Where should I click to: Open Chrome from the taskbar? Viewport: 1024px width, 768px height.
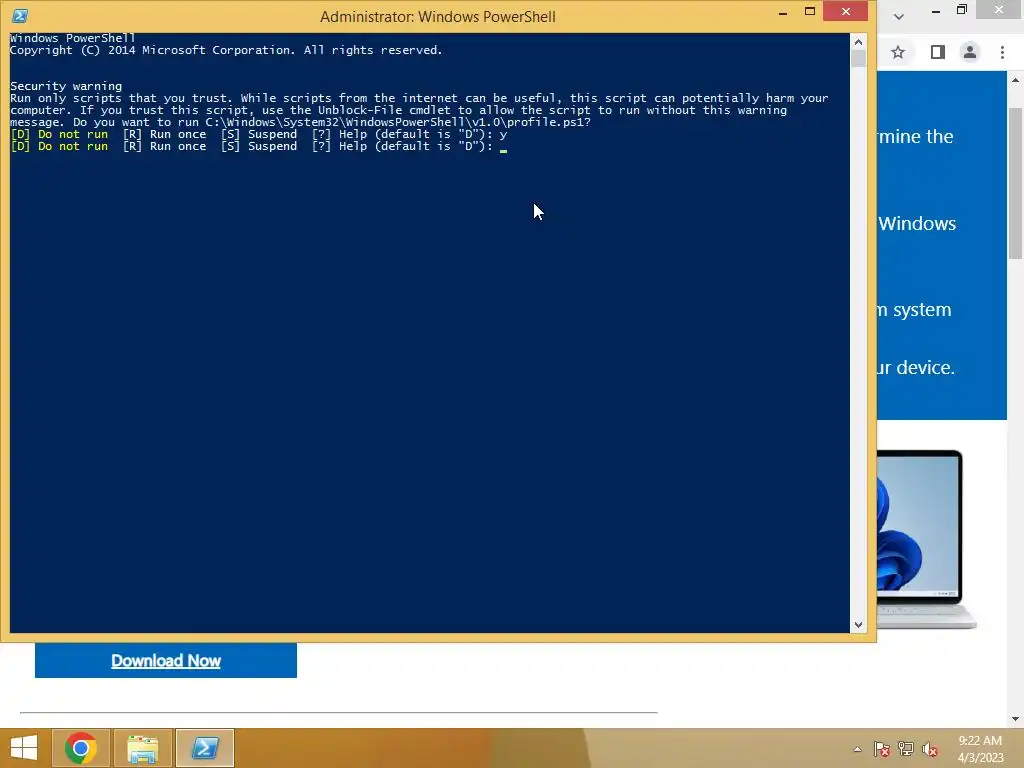pyautogui.click(x=81, y=748)
